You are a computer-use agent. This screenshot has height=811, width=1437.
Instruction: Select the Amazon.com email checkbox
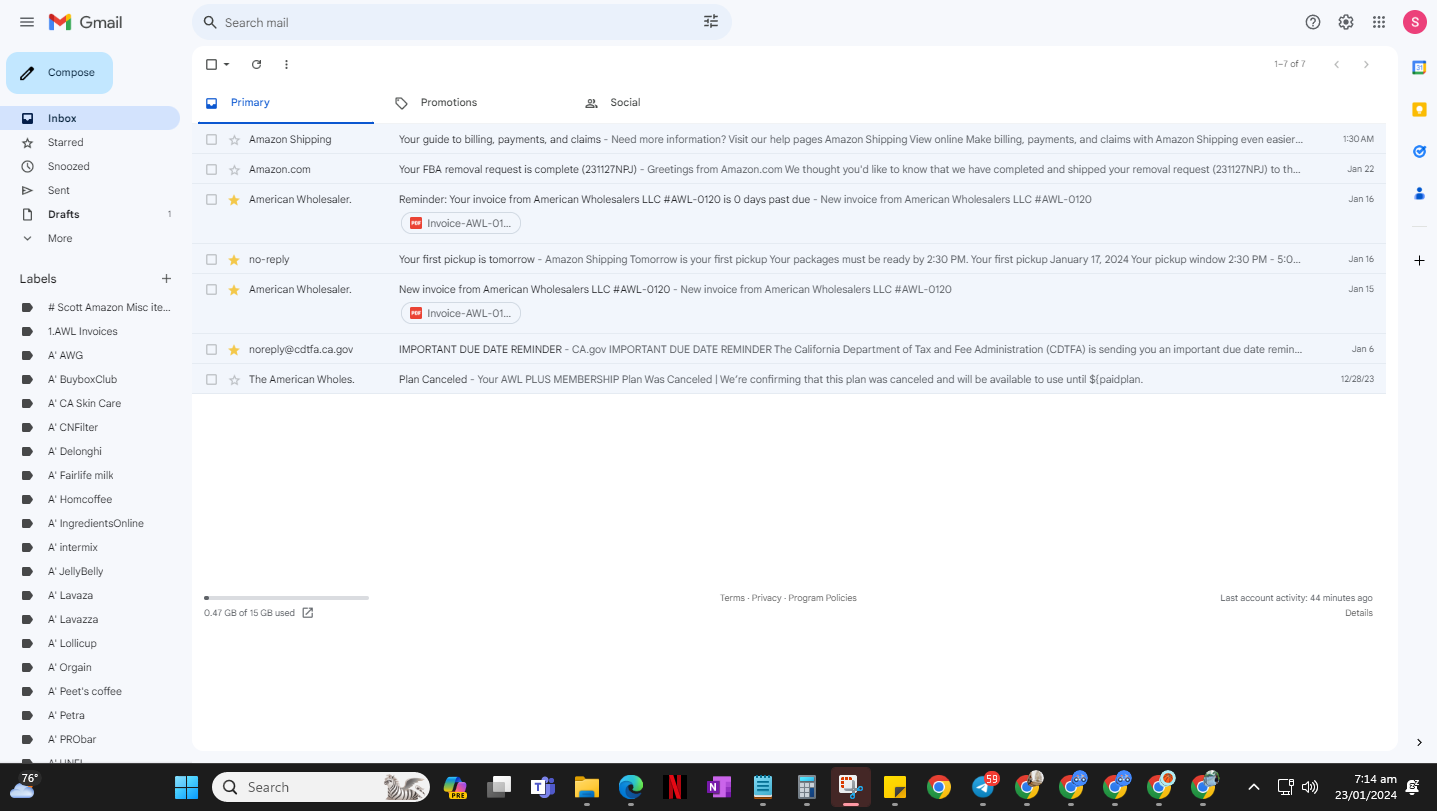(211, 169)
